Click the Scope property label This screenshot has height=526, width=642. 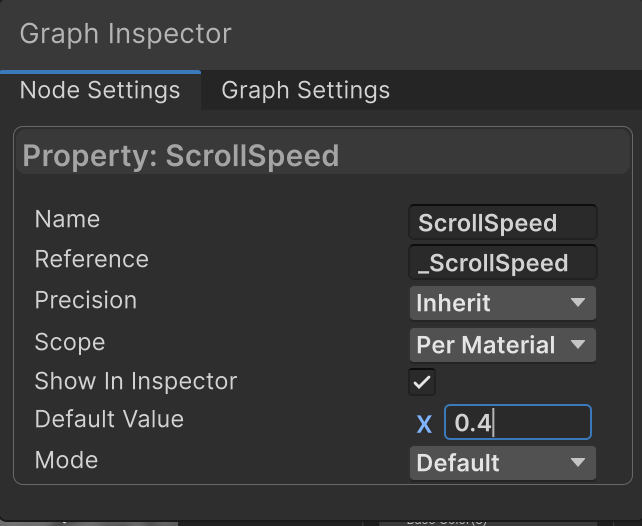tap(69, 342)
